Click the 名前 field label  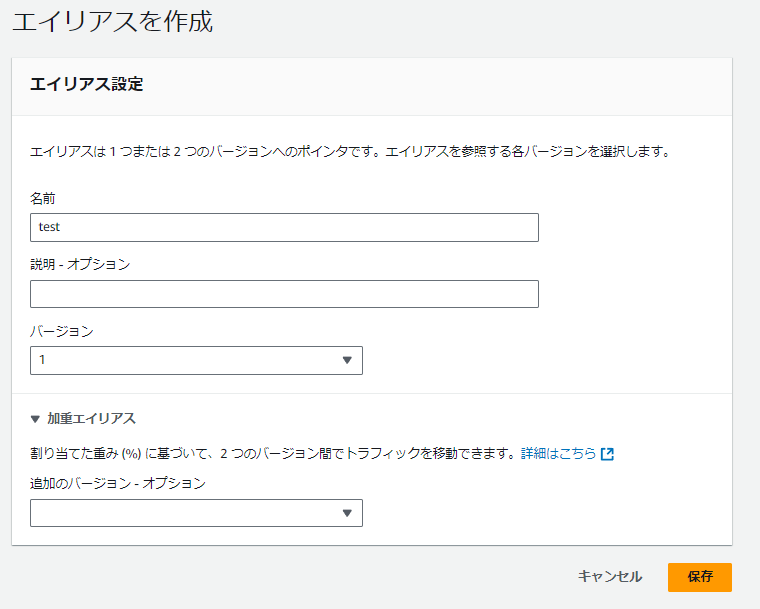point(43,199)
